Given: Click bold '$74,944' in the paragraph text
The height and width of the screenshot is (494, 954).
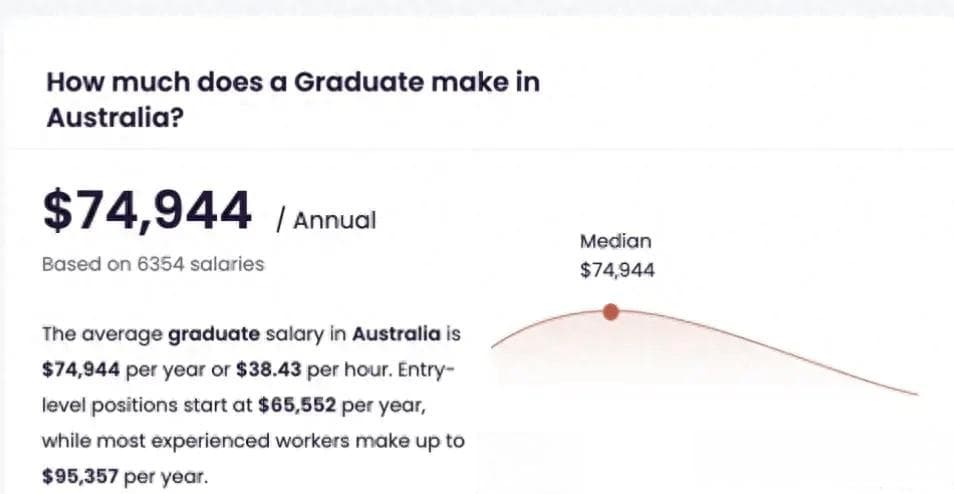Looking at the screenshot, I should [x=81, y=370].
